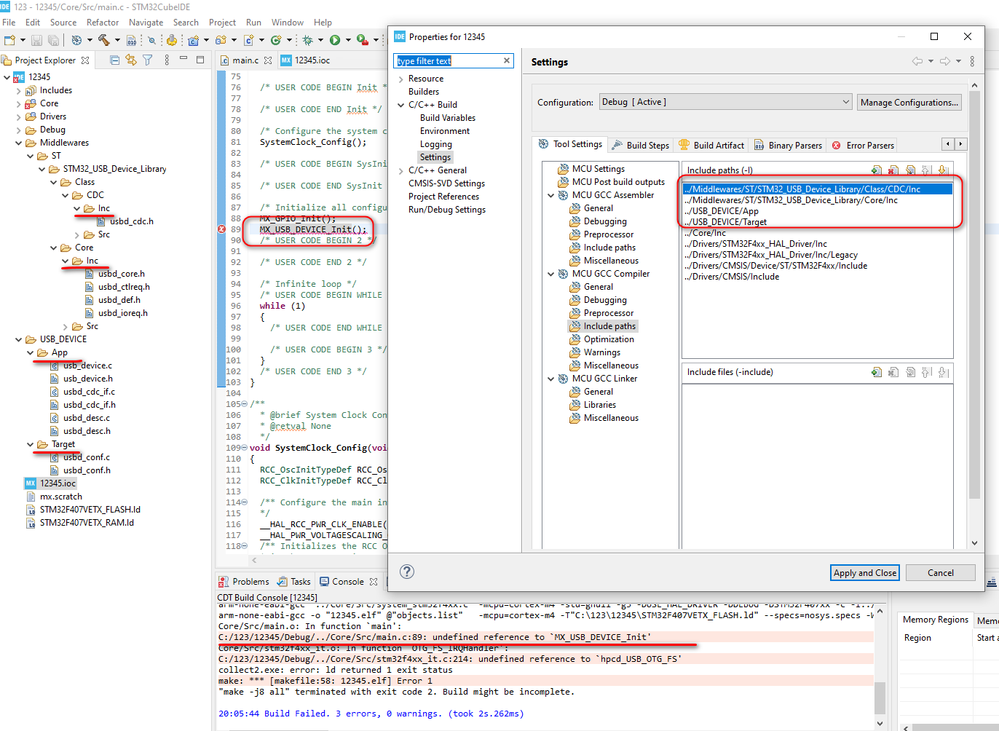Expand the C/C++ General properties node

pyautogui.click(x=401, y=171)
